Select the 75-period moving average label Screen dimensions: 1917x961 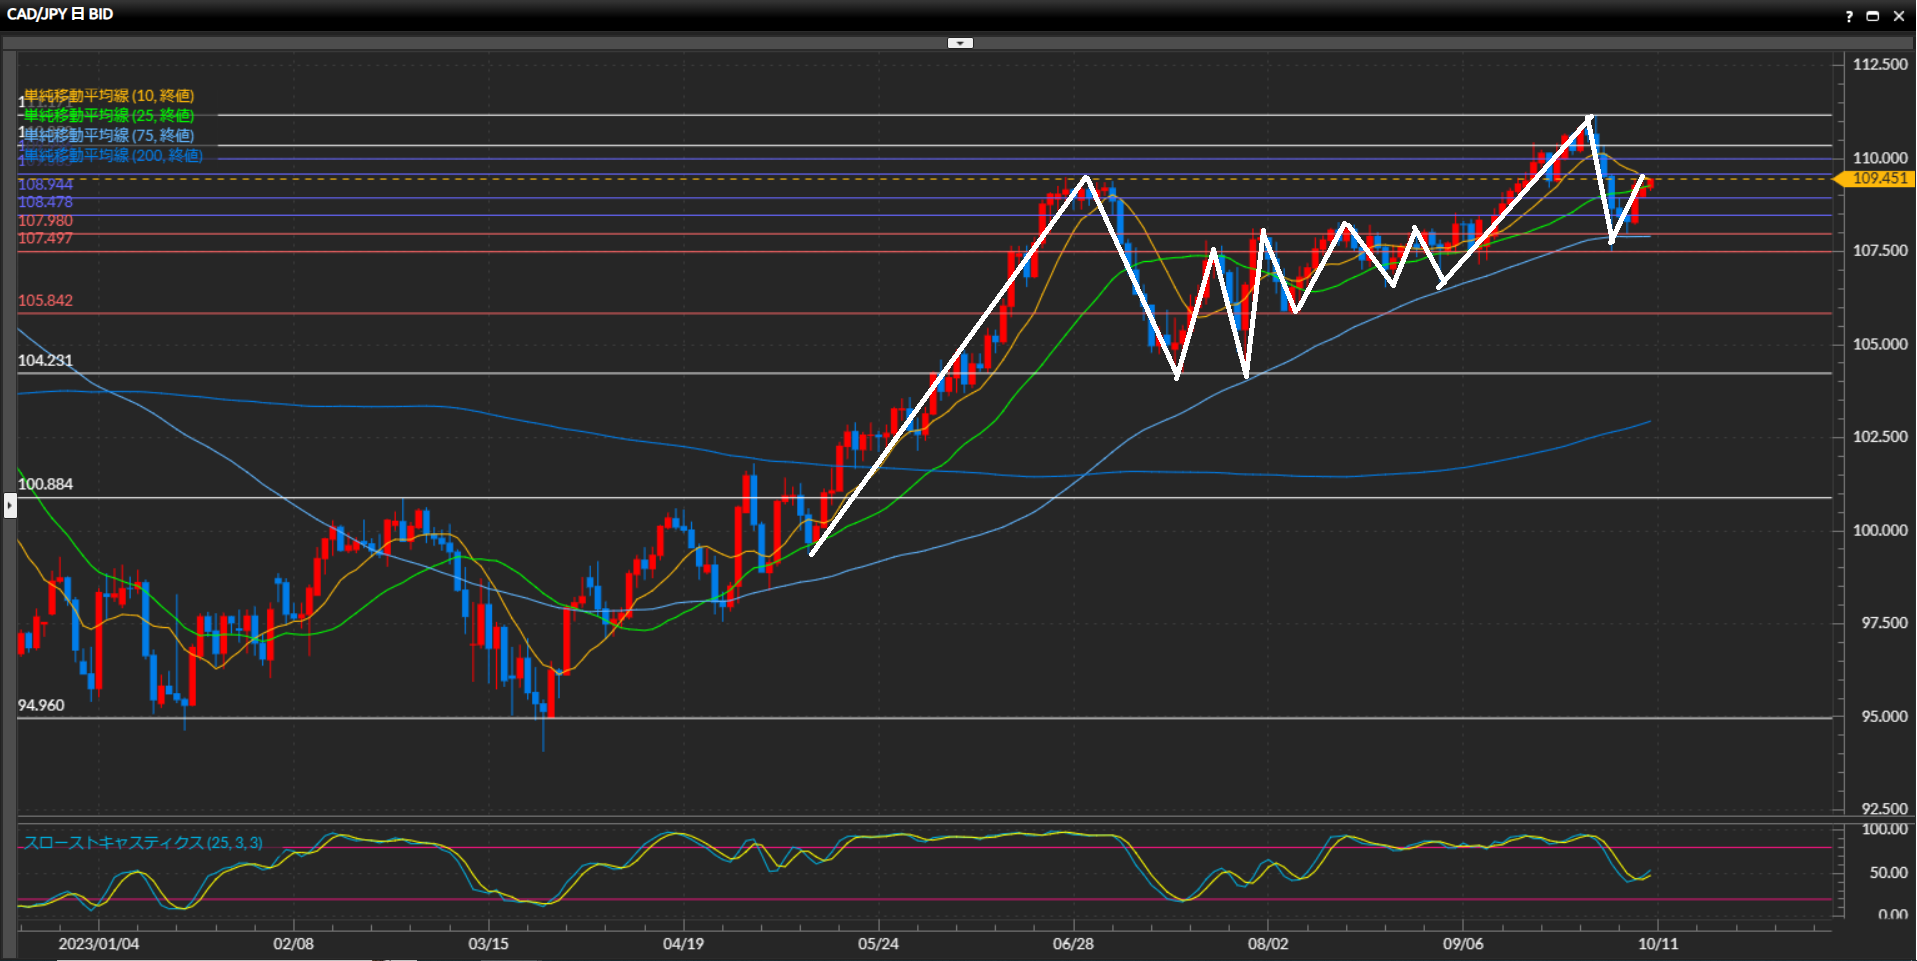click(109, 136)
